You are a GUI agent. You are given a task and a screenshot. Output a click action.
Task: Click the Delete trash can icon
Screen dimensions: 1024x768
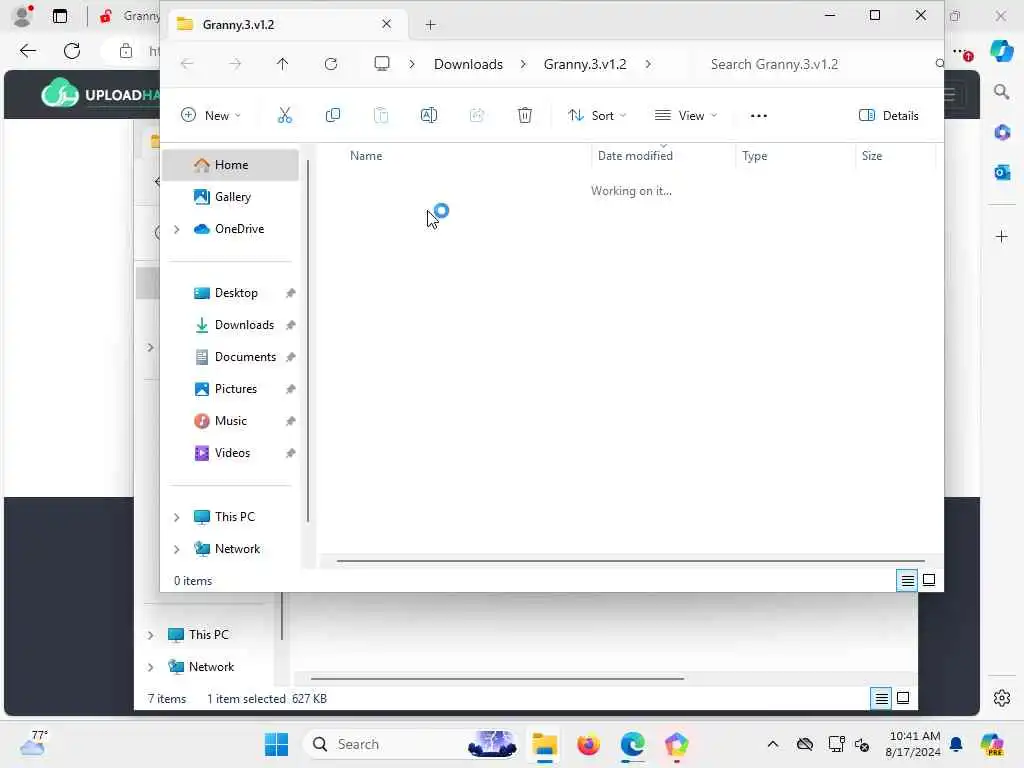pos(524,116)
